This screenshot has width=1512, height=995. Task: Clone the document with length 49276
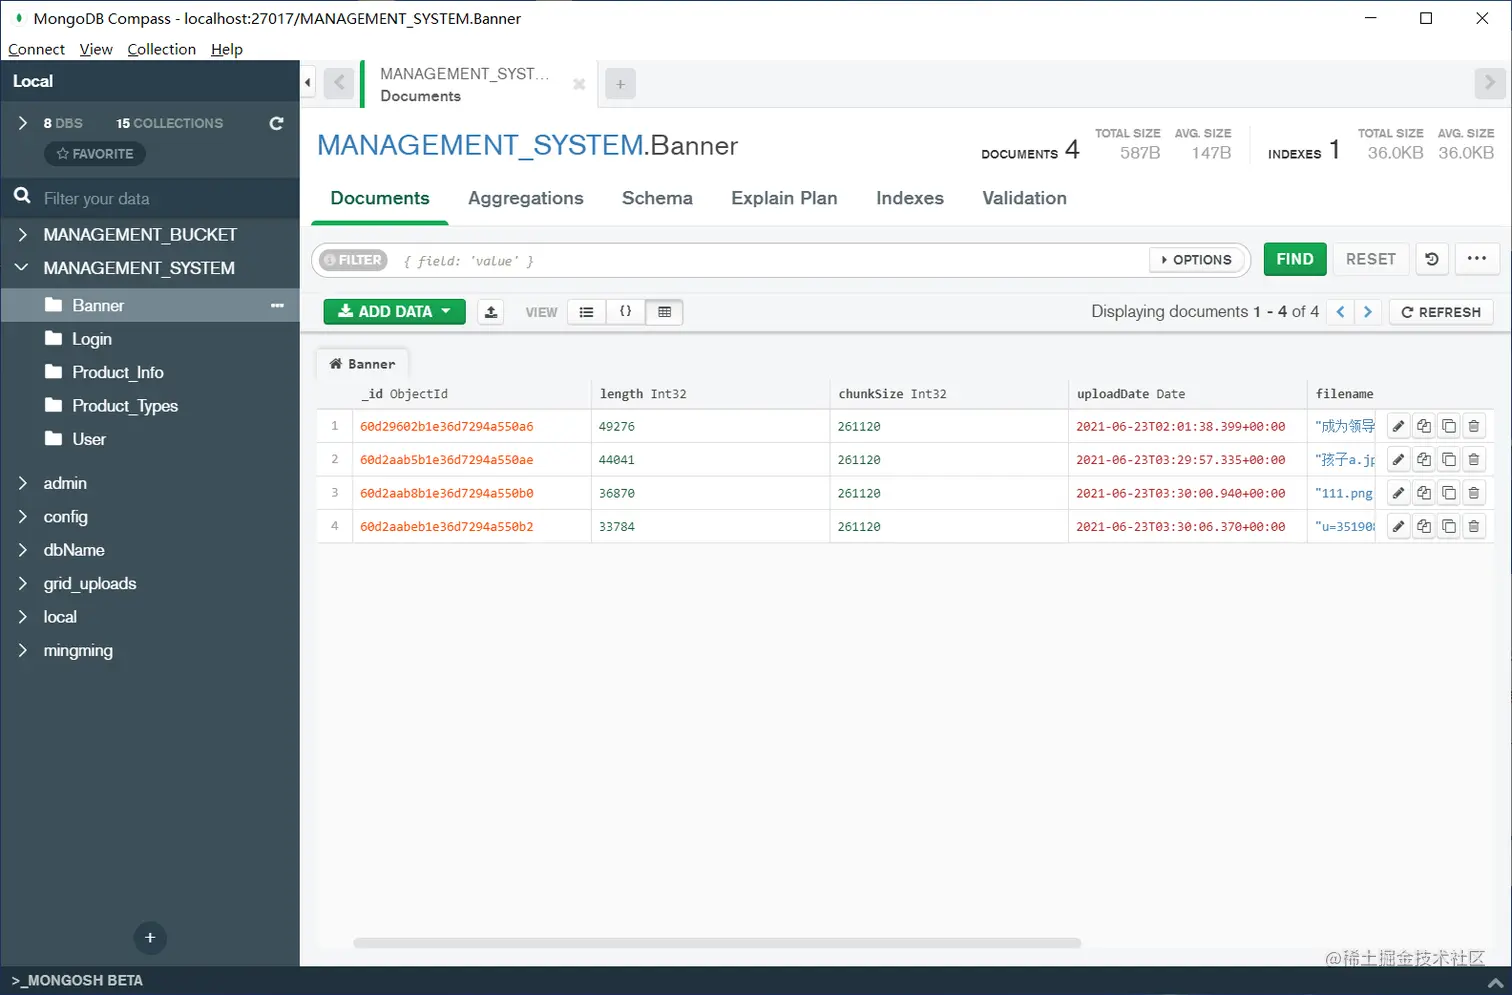pyautogui.click(x=1449, y=426)
